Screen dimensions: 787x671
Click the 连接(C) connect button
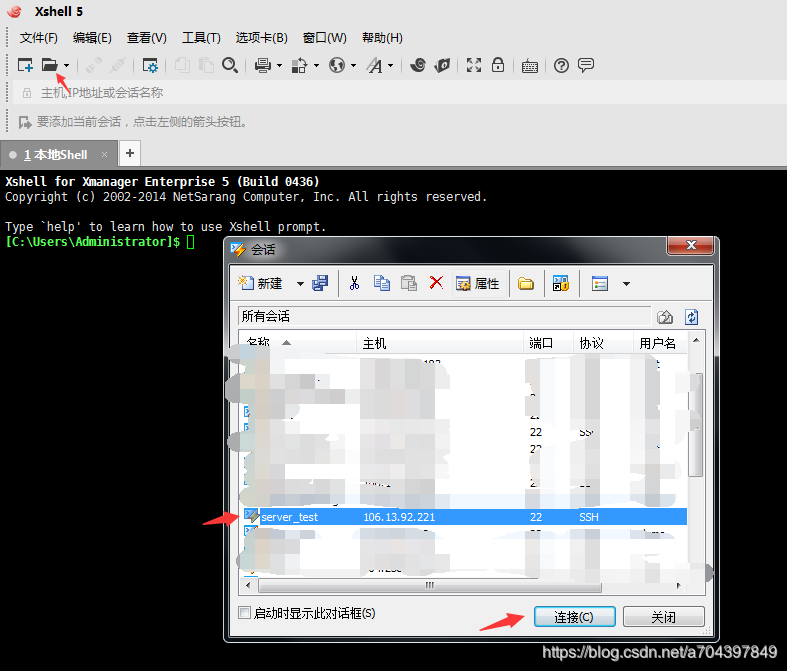[575, 617]
